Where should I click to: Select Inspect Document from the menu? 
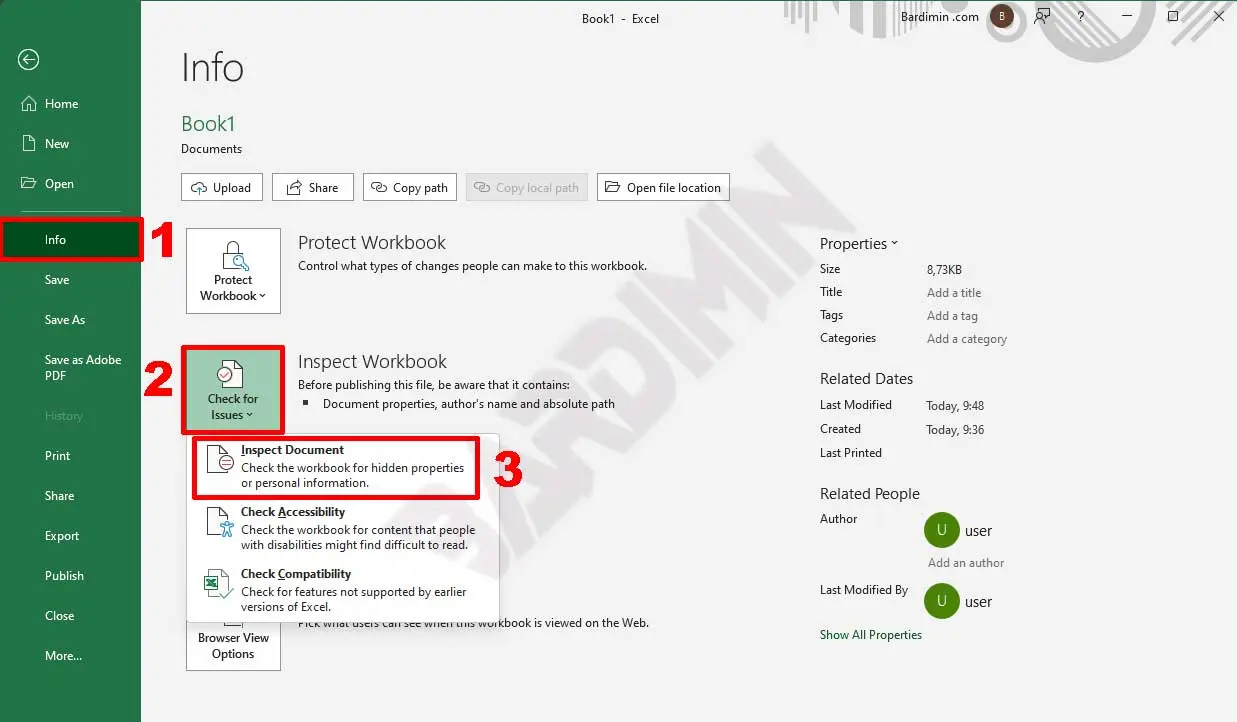click(x=335, y=466)
